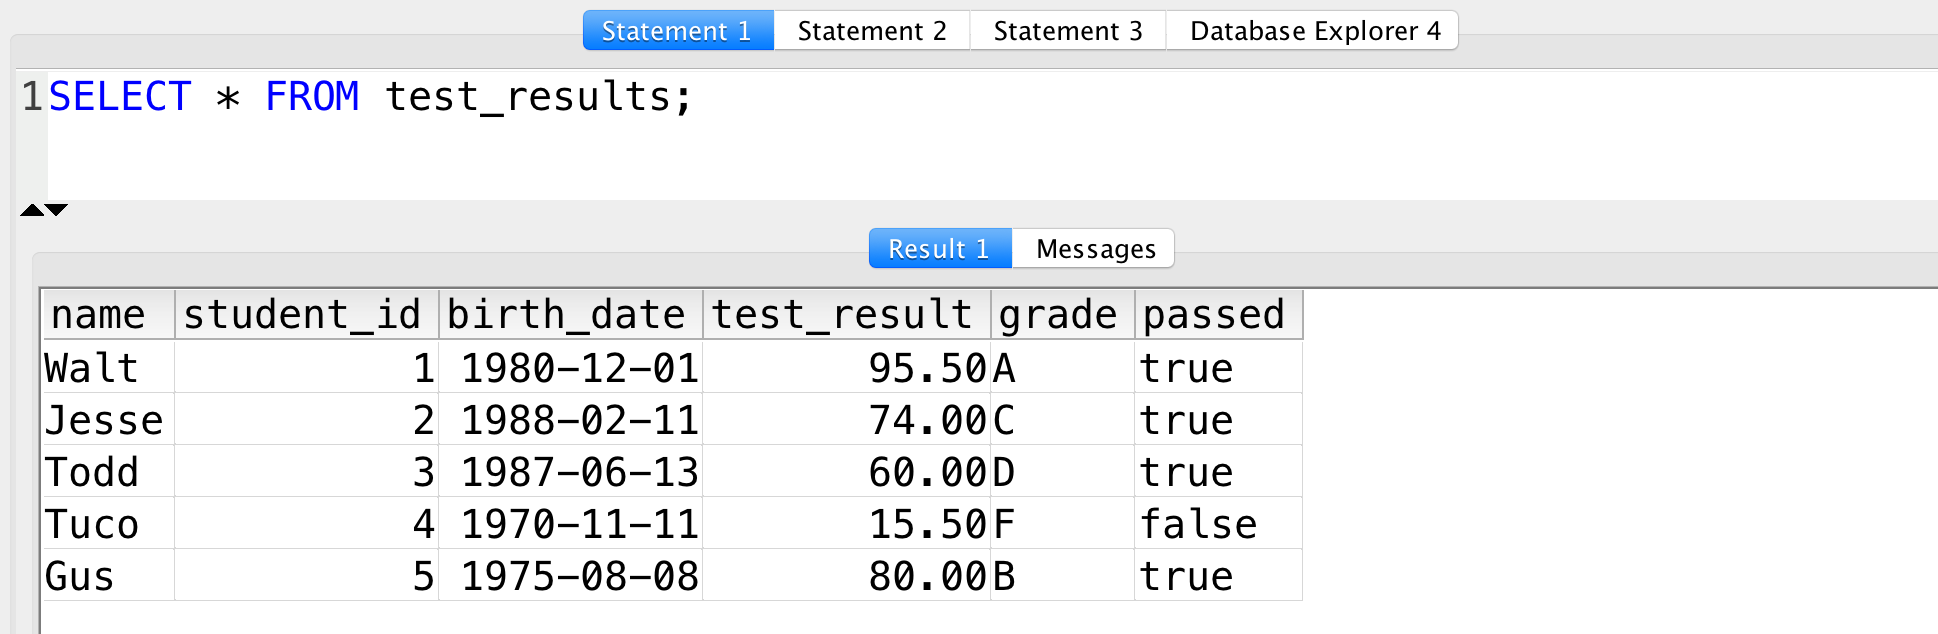The height and width of the screenshot is (634, 1938).
Task: Open the Database Explorer 4 tab
Action: coord(1314,31)
